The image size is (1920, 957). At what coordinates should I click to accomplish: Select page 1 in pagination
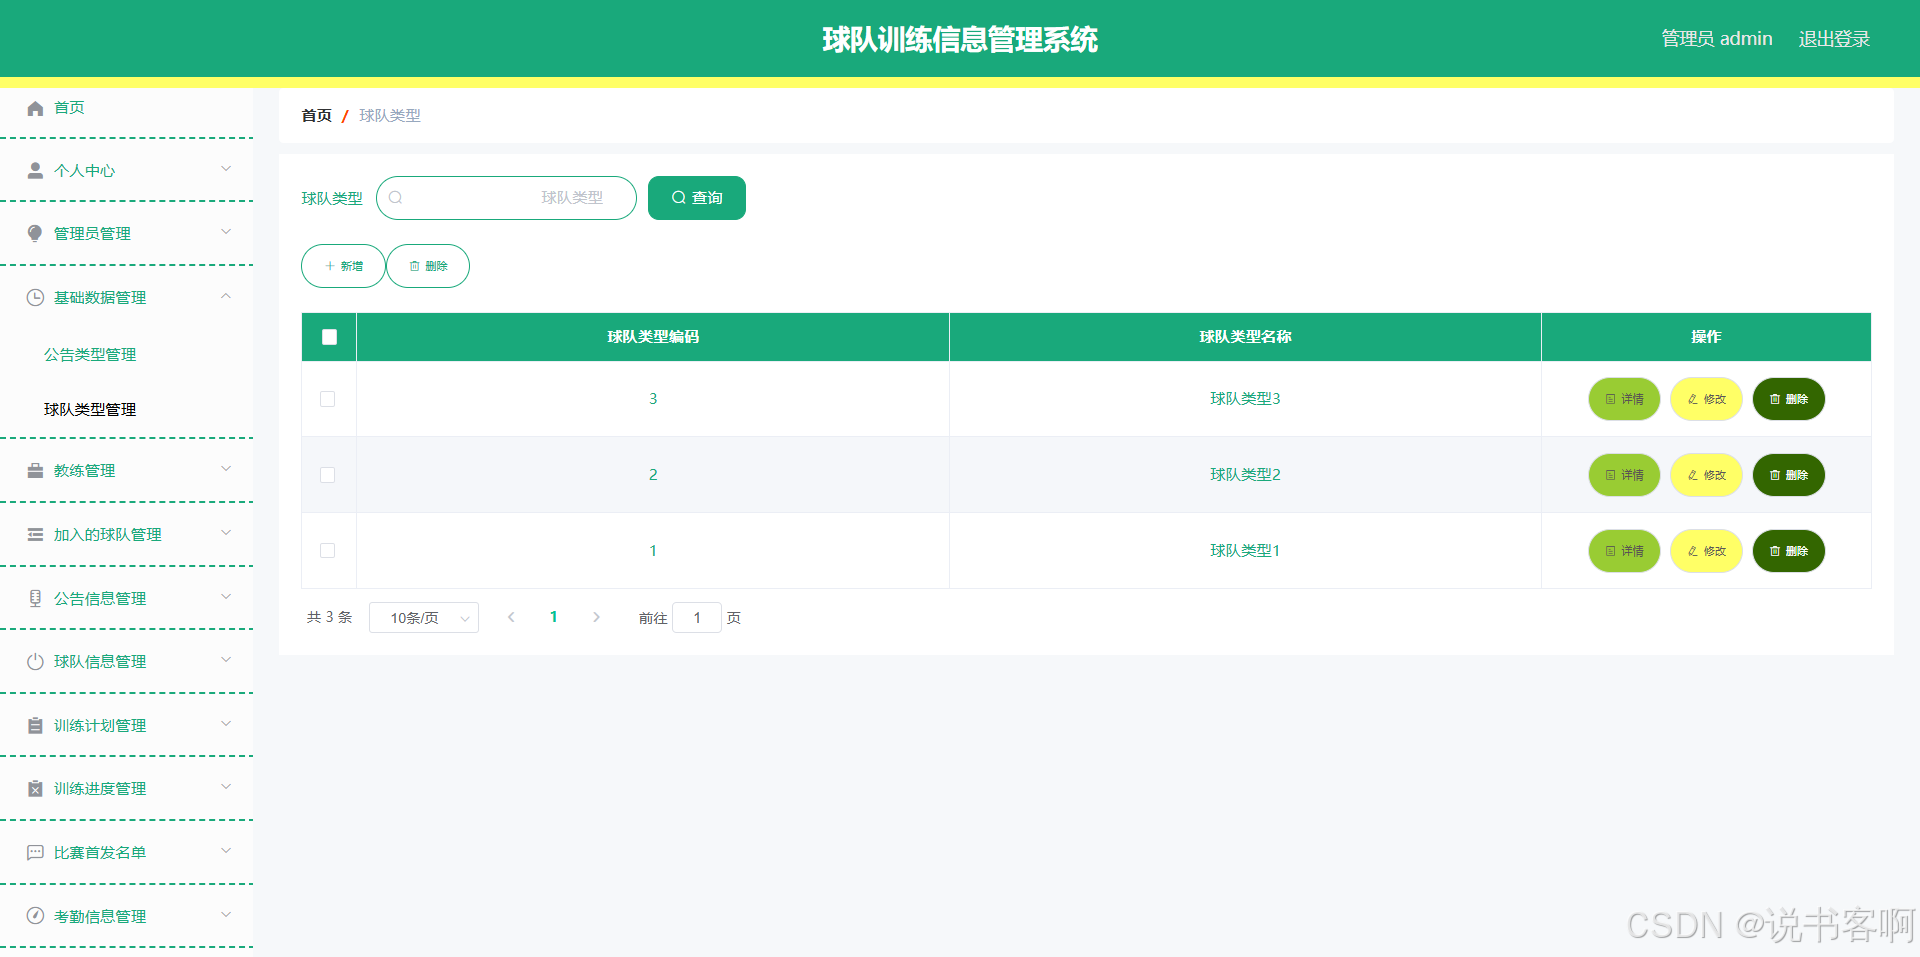(553, 617)
